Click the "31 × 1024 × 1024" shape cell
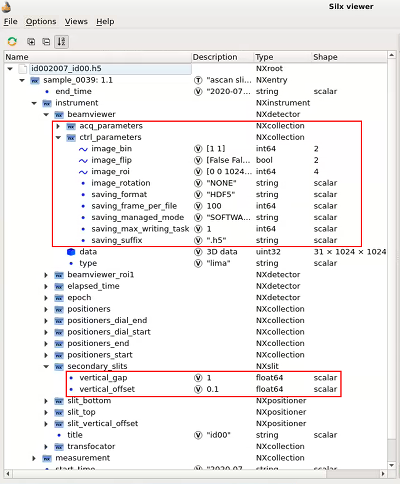Screen dimensions: 400x484 [x=350, y=252]
